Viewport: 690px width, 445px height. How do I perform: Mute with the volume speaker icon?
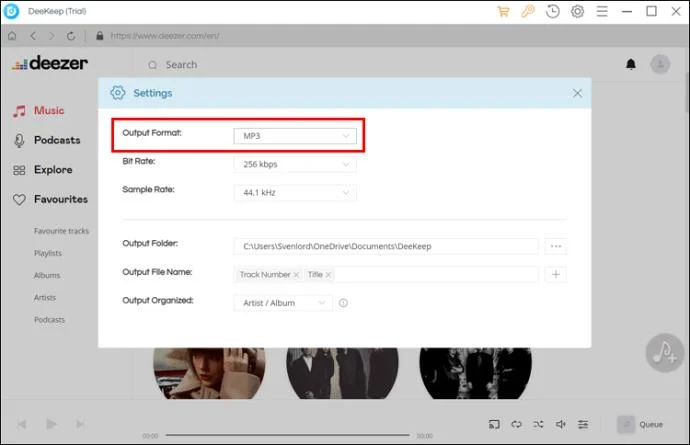click(561, 424)
